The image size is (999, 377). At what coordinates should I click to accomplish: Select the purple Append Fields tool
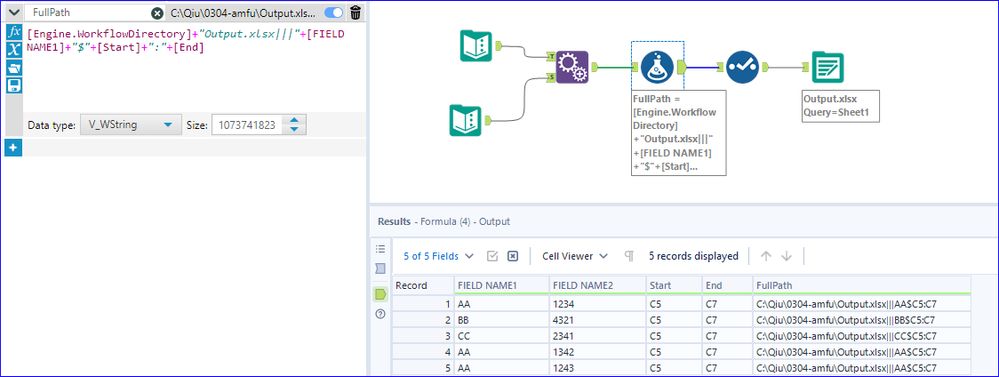click(x=571, y=67)
